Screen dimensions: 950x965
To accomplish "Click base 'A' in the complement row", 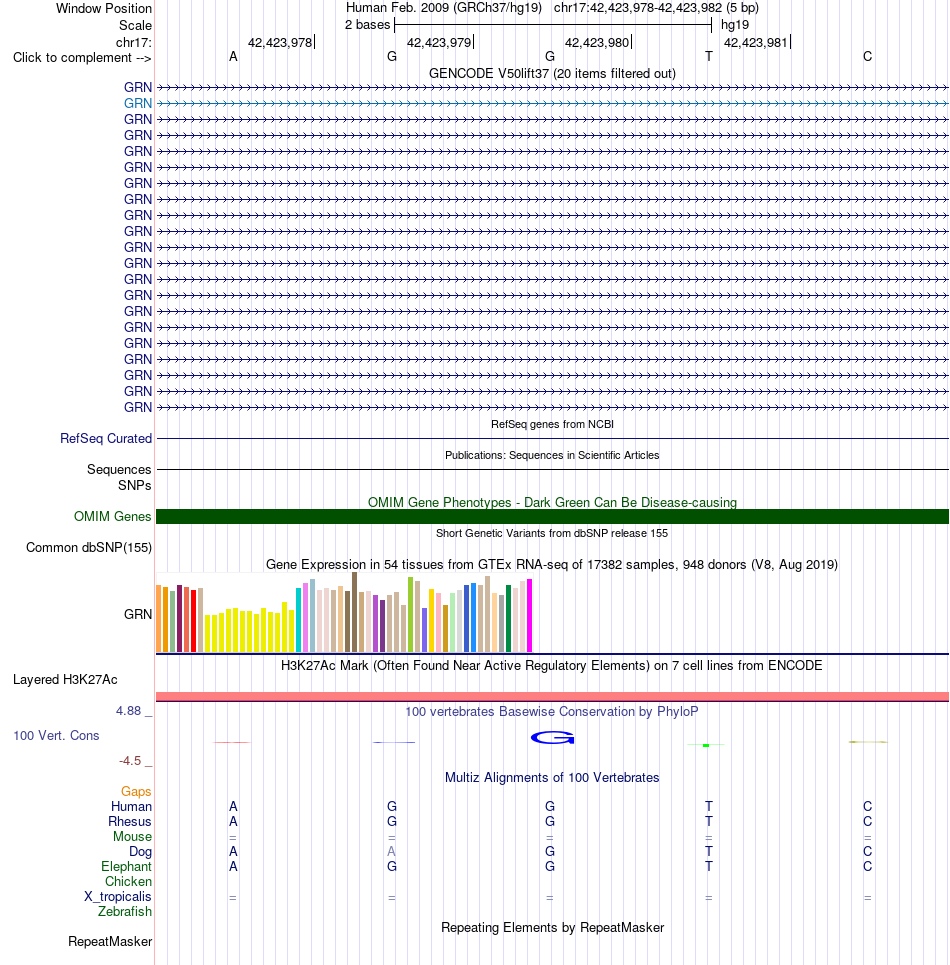I will tap(233, 57).
